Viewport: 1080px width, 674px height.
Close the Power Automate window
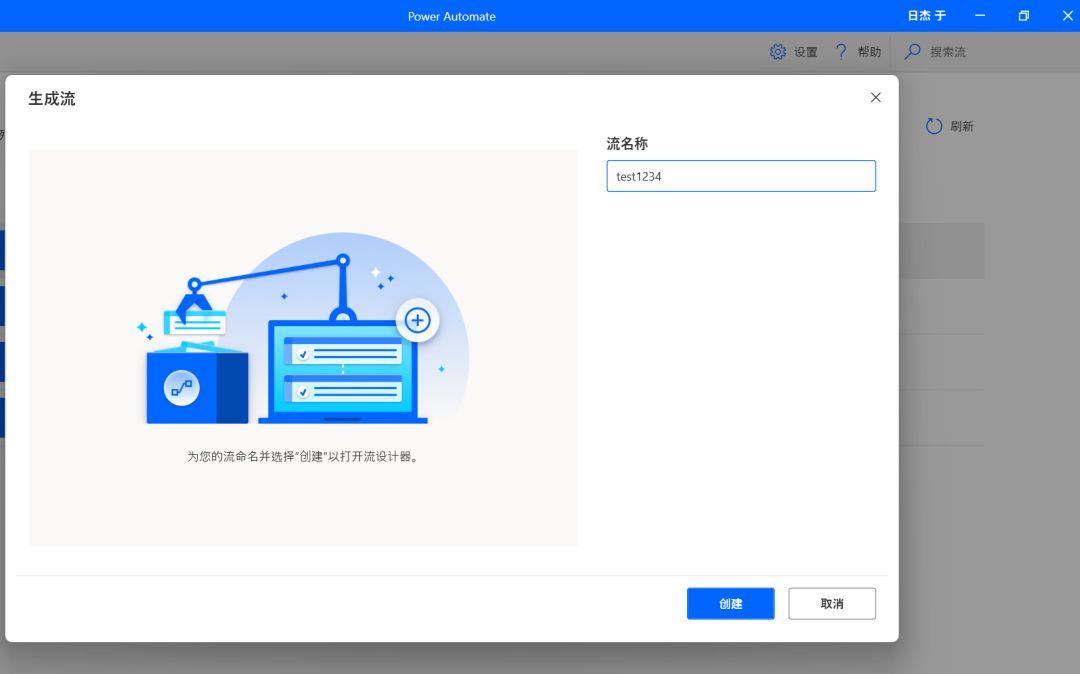click(x=1067, y=16)
